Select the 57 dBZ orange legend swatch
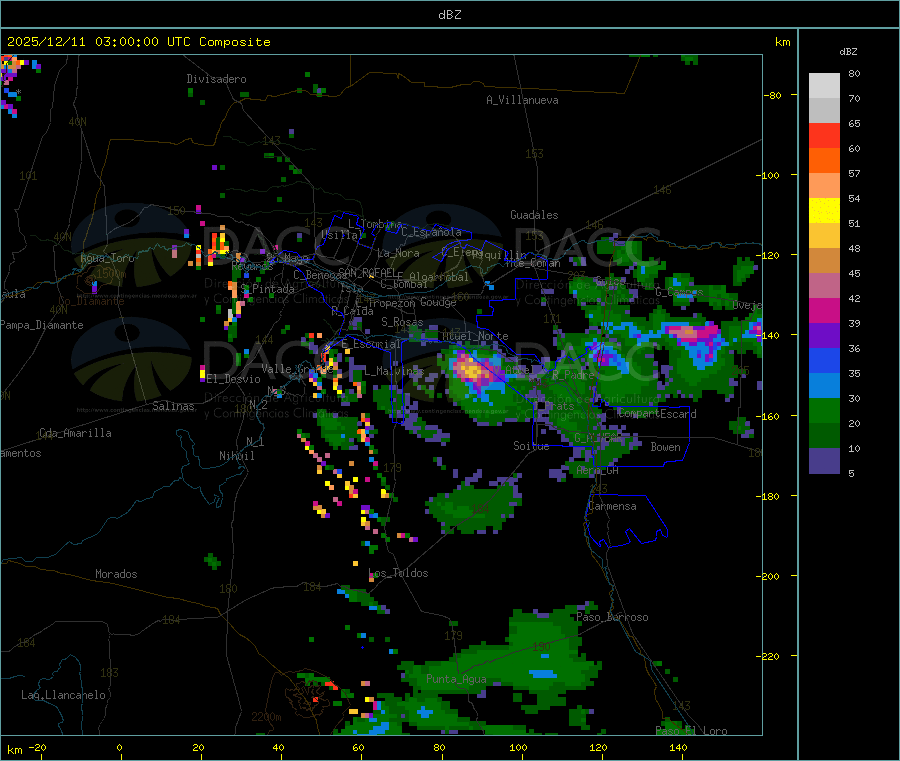The height and width of the screenshot is (761, 900). tap(824, 161)
